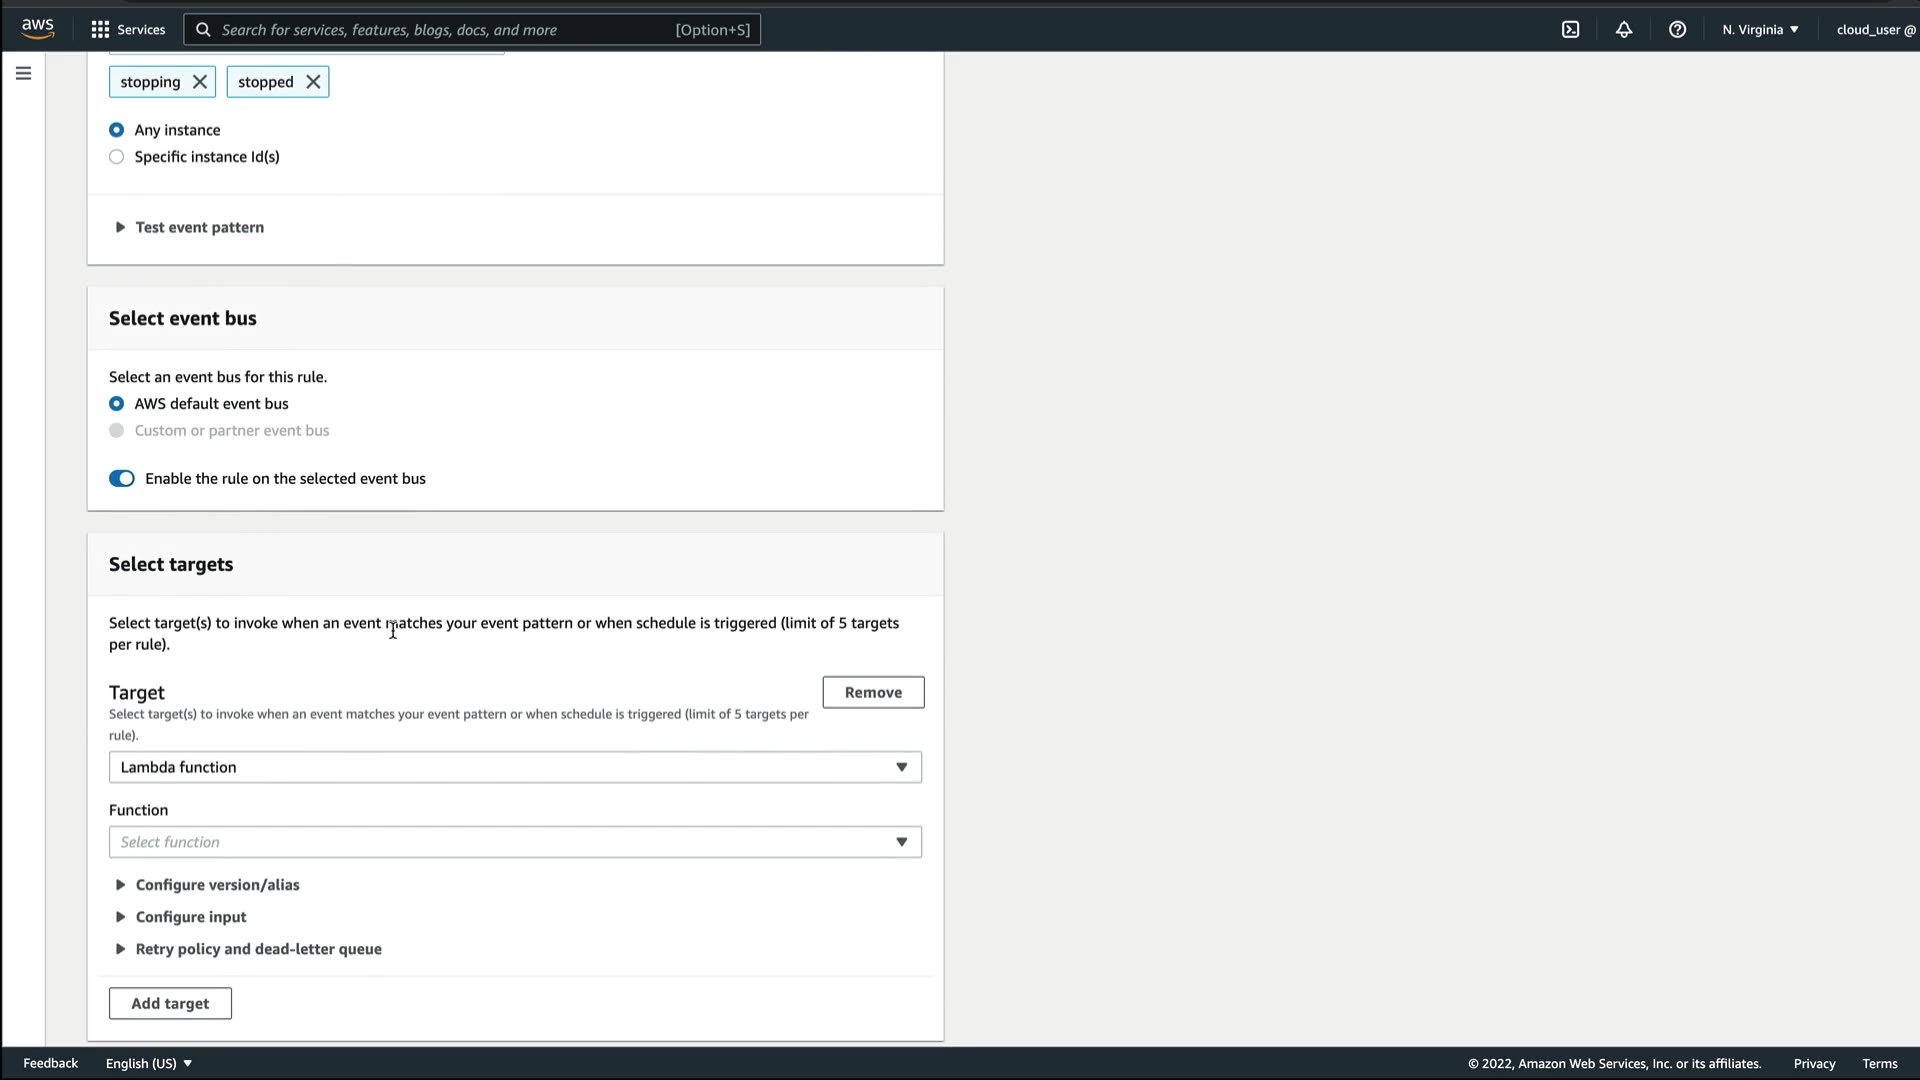Open the CloudShell terminal icon
This screenshot has height=1080, width=1920.
(1570, 29)
